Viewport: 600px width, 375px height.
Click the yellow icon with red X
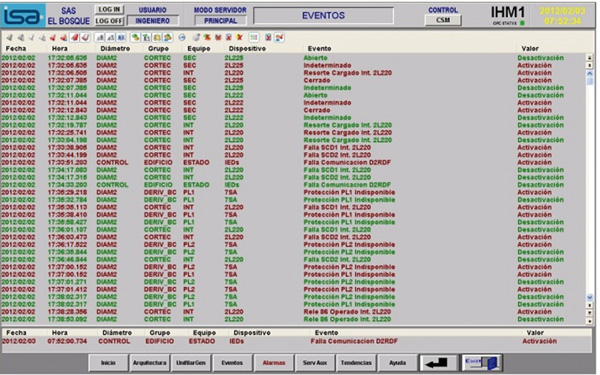(x=240, y=38)
